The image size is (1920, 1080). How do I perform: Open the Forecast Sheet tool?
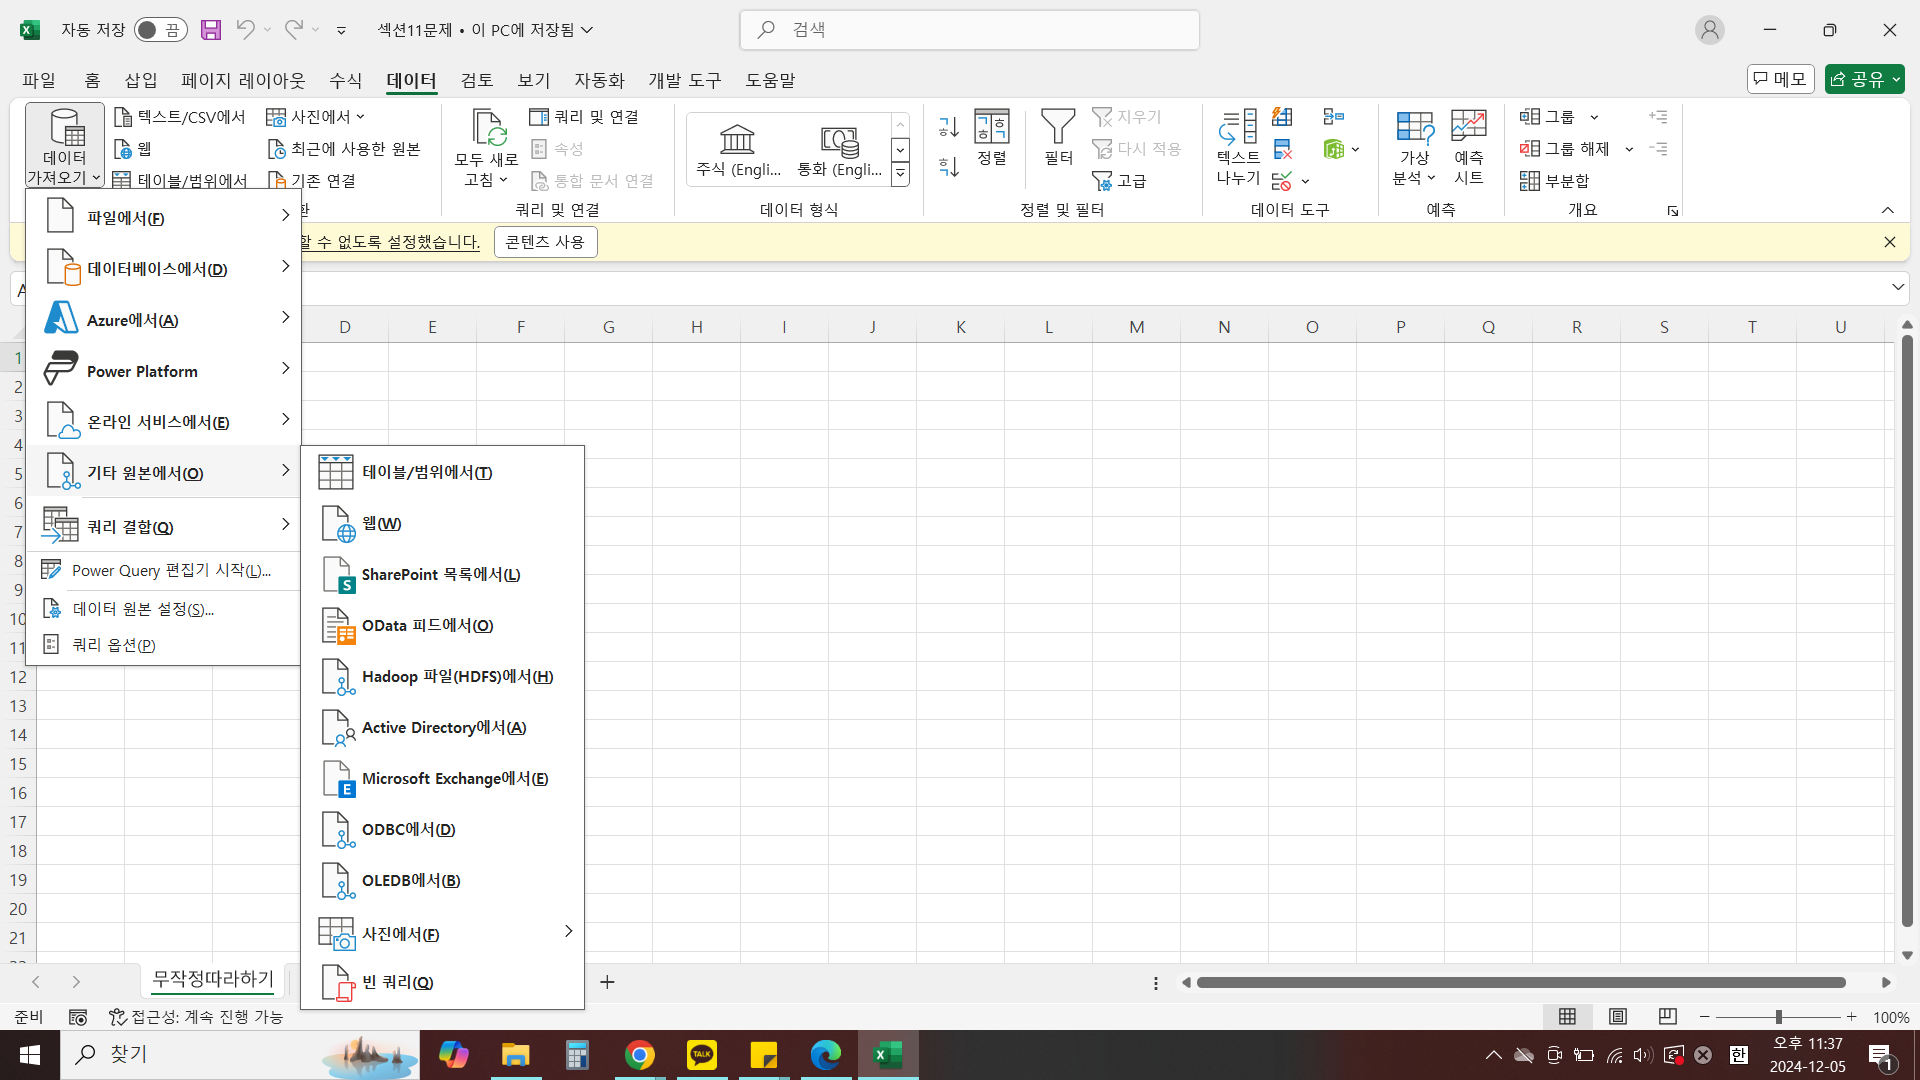1468,128
